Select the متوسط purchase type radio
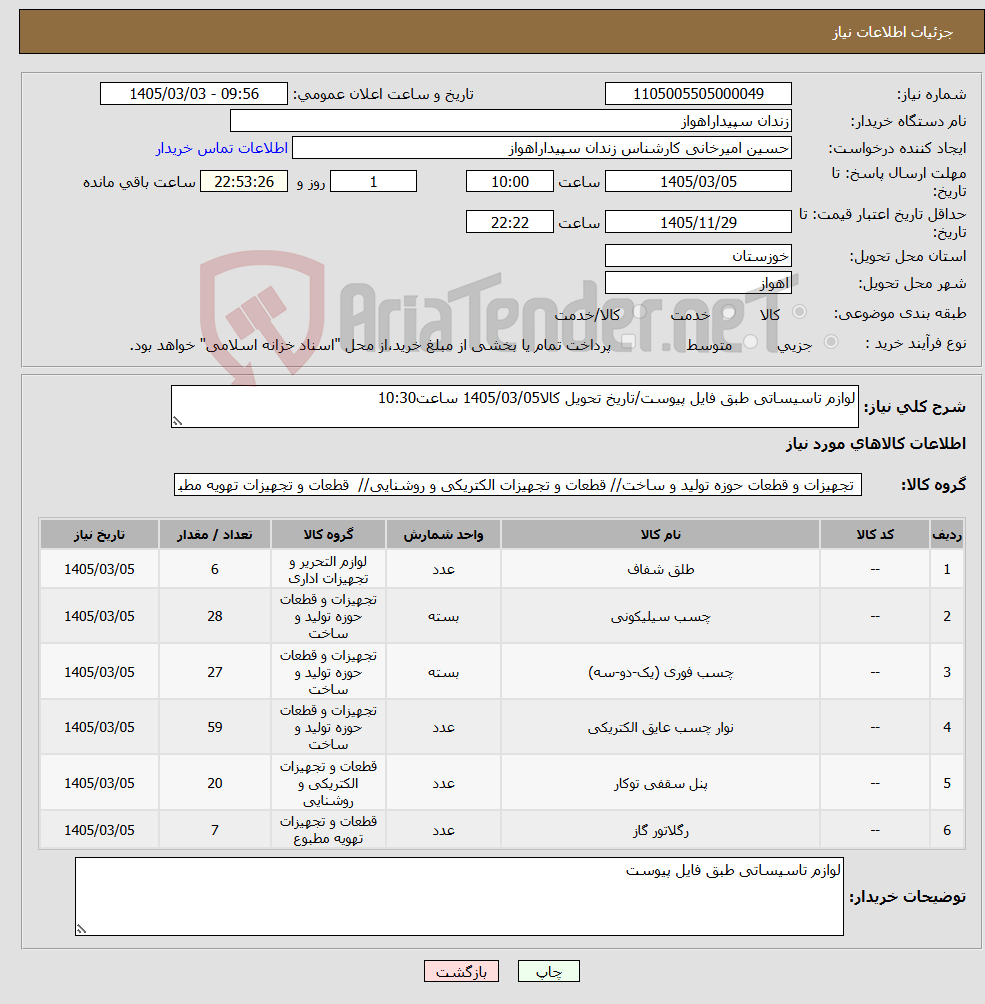 tap(750, 342)
